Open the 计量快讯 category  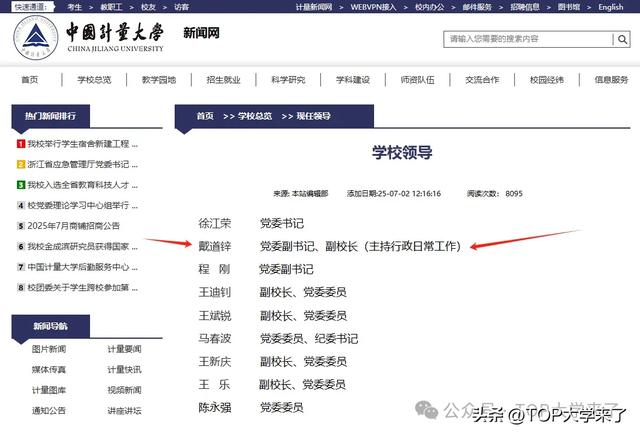[124, 369]
